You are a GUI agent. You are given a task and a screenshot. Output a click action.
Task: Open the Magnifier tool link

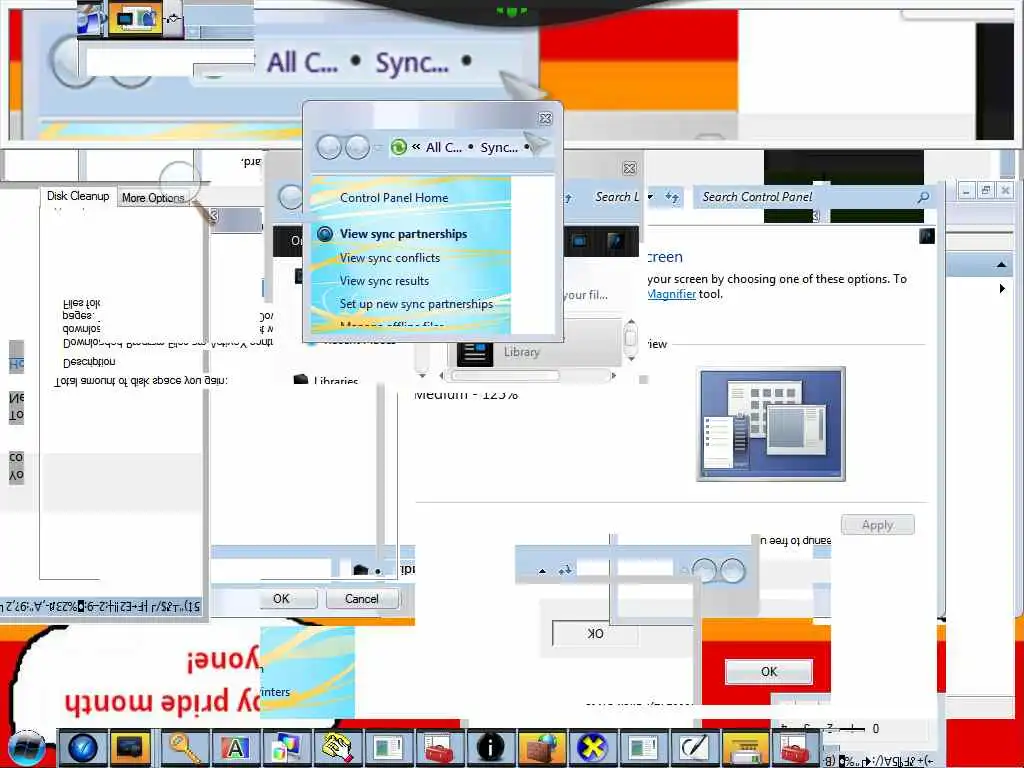(x=671, y=294)
